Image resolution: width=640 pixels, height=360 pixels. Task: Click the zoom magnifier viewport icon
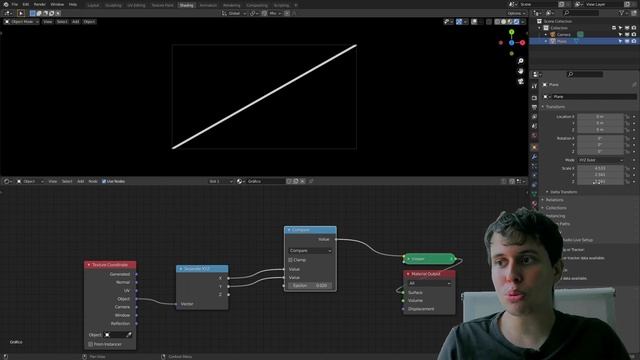[x=521, y=61]
